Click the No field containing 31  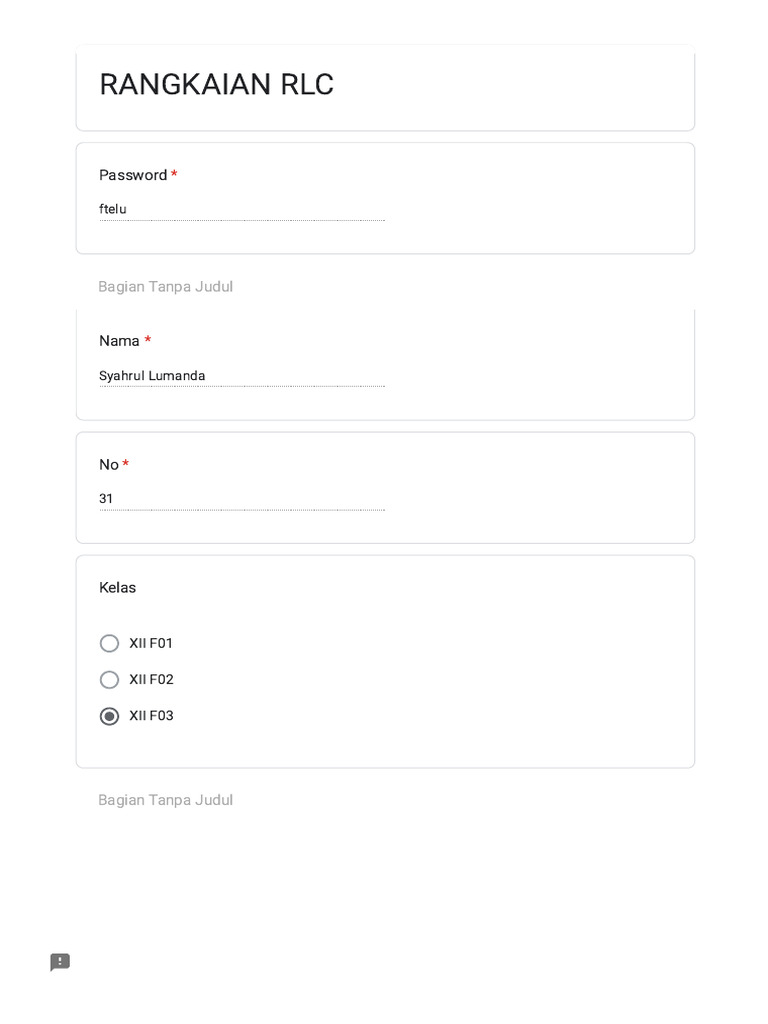pos(241,498)
